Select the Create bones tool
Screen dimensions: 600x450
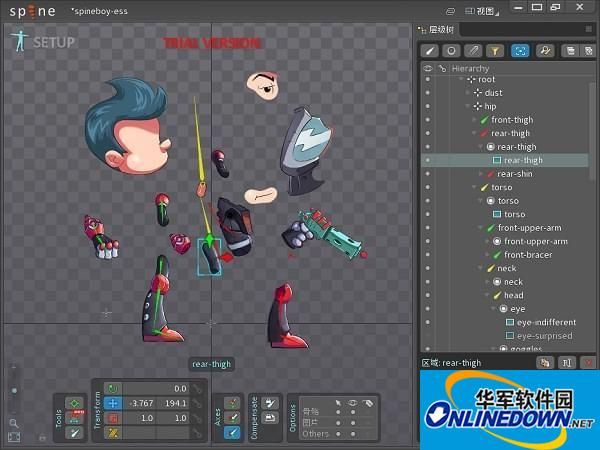click(x=74, y=433)
